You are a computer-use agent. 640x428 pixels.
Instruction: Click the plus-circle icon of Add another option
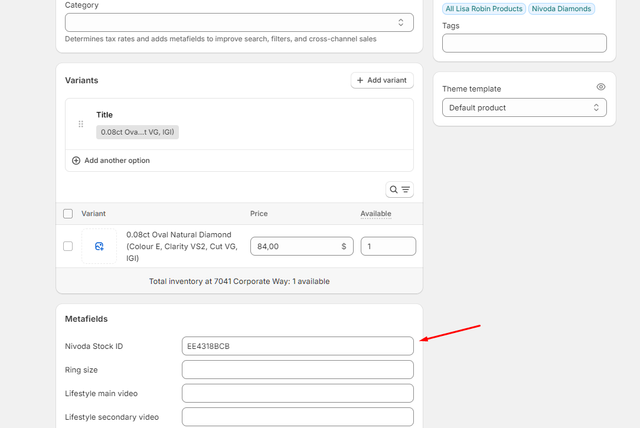(76, 160)
